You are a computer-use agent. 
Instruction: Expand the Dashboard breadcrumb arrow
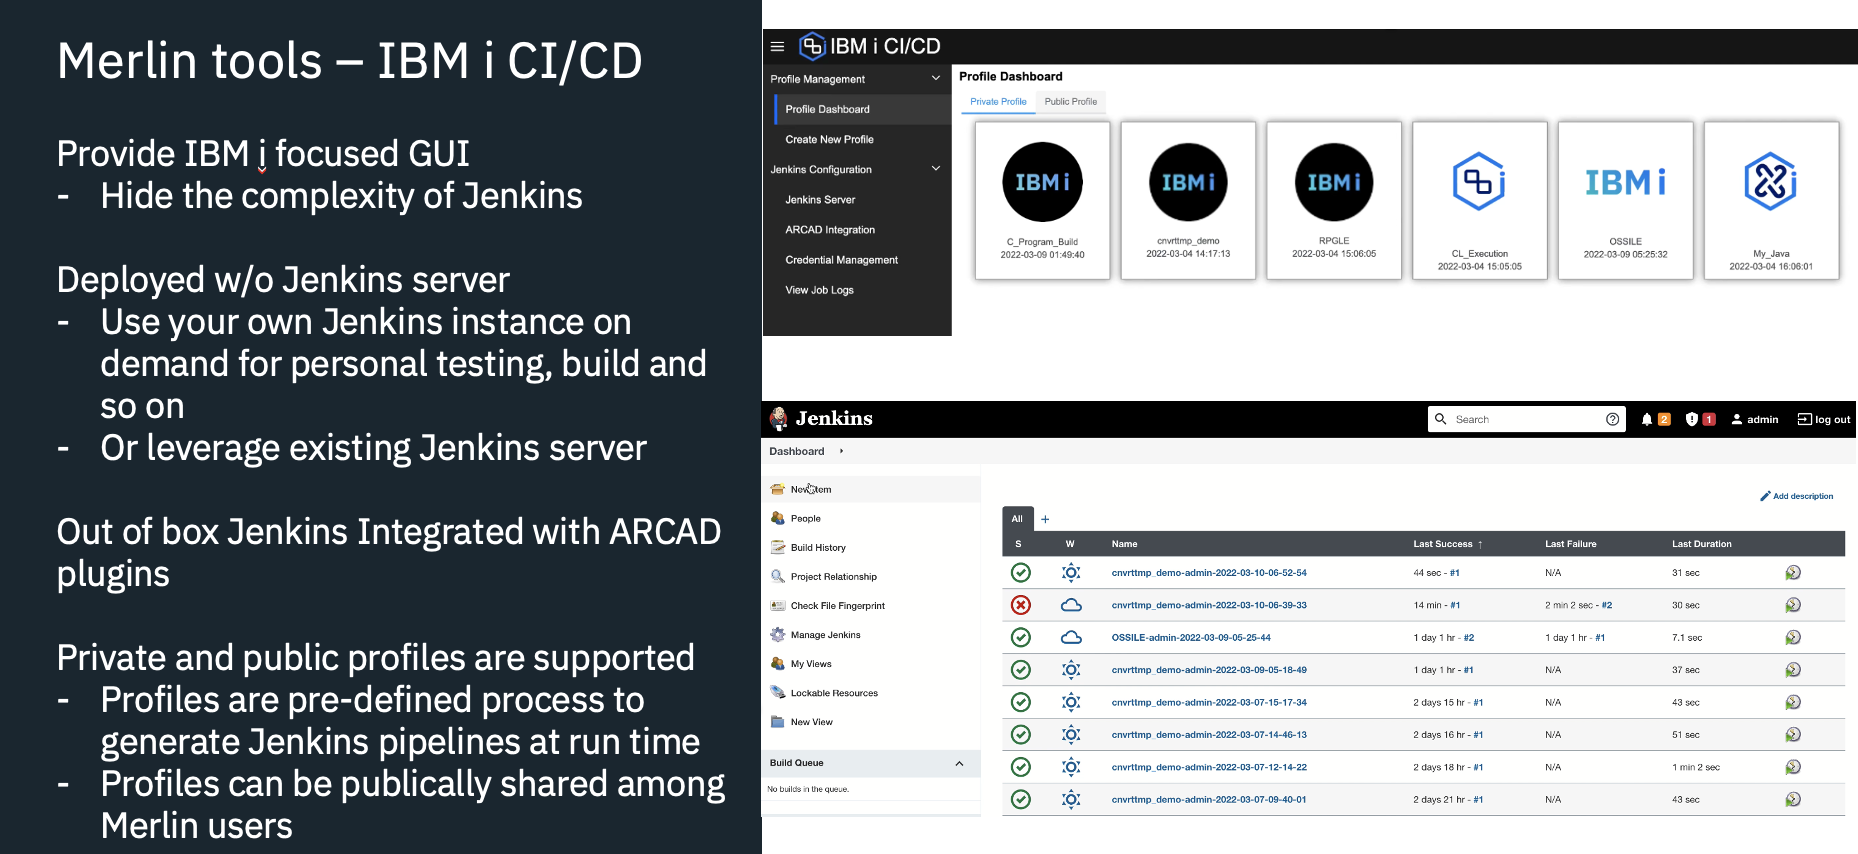pos(841,451)
